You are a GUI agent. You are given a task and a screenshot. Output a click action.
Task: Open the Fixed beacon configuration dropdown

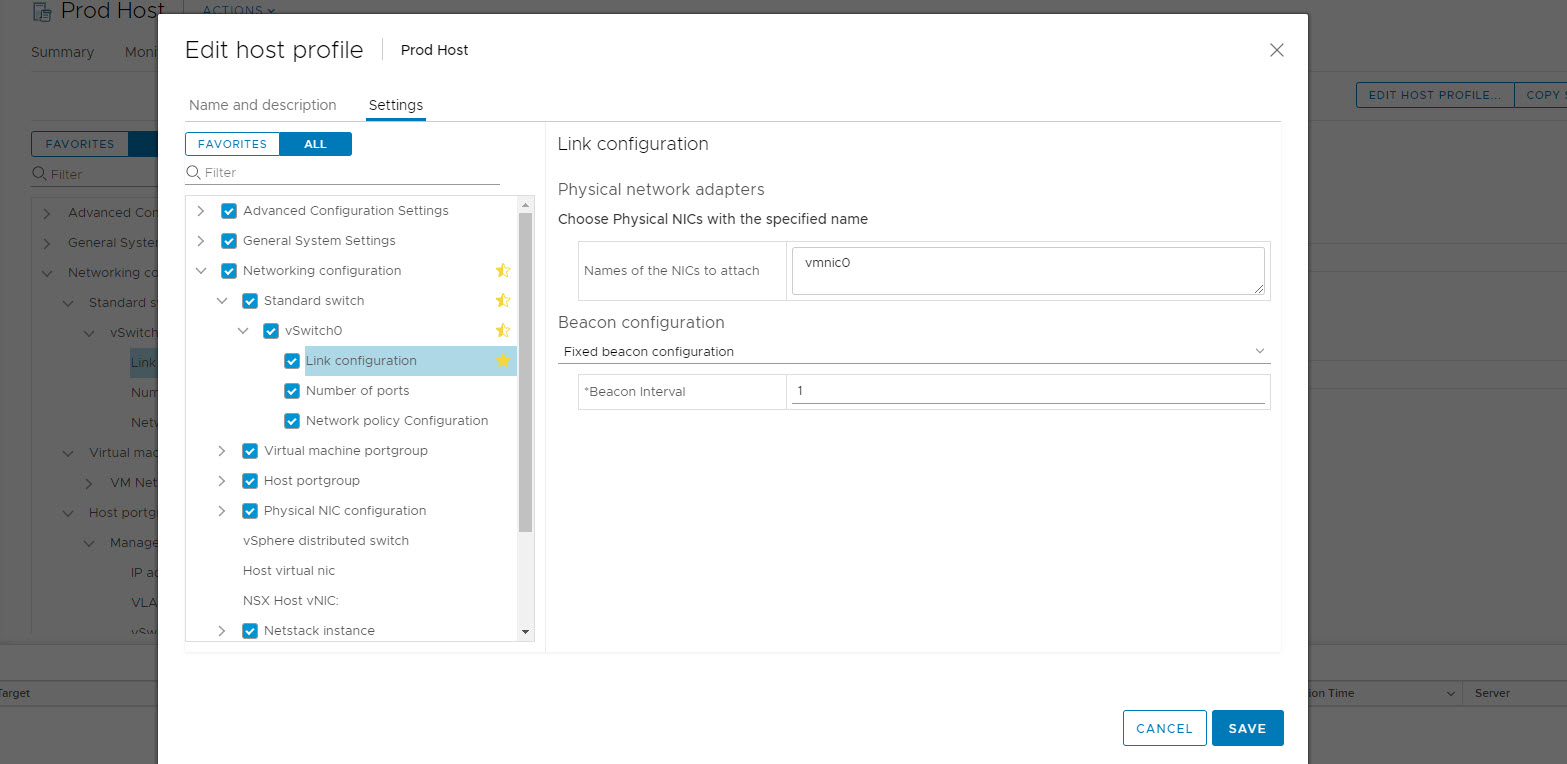(913, 352)
